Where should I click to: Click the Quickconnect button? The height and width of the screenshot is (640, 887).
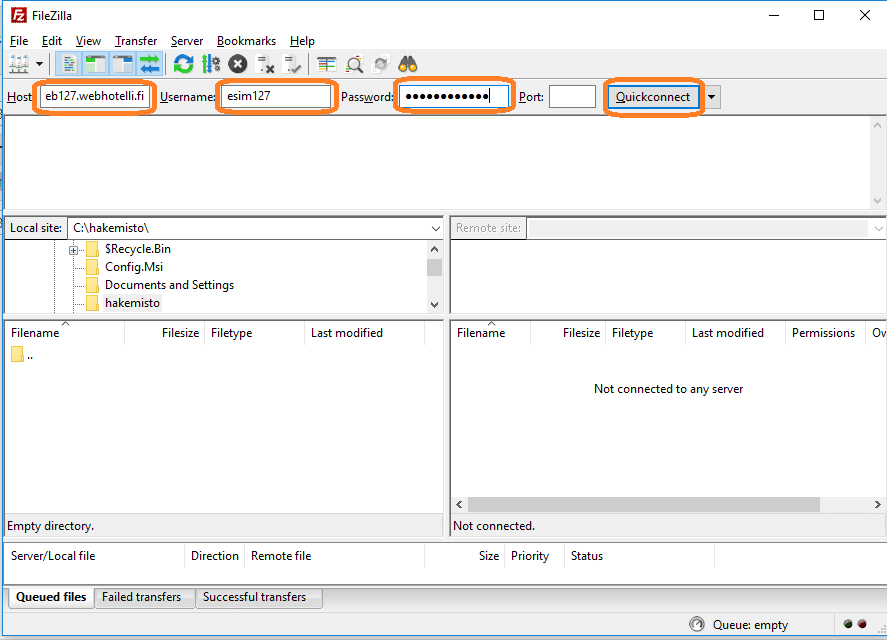pyautogui.click(x=653, y=97)
